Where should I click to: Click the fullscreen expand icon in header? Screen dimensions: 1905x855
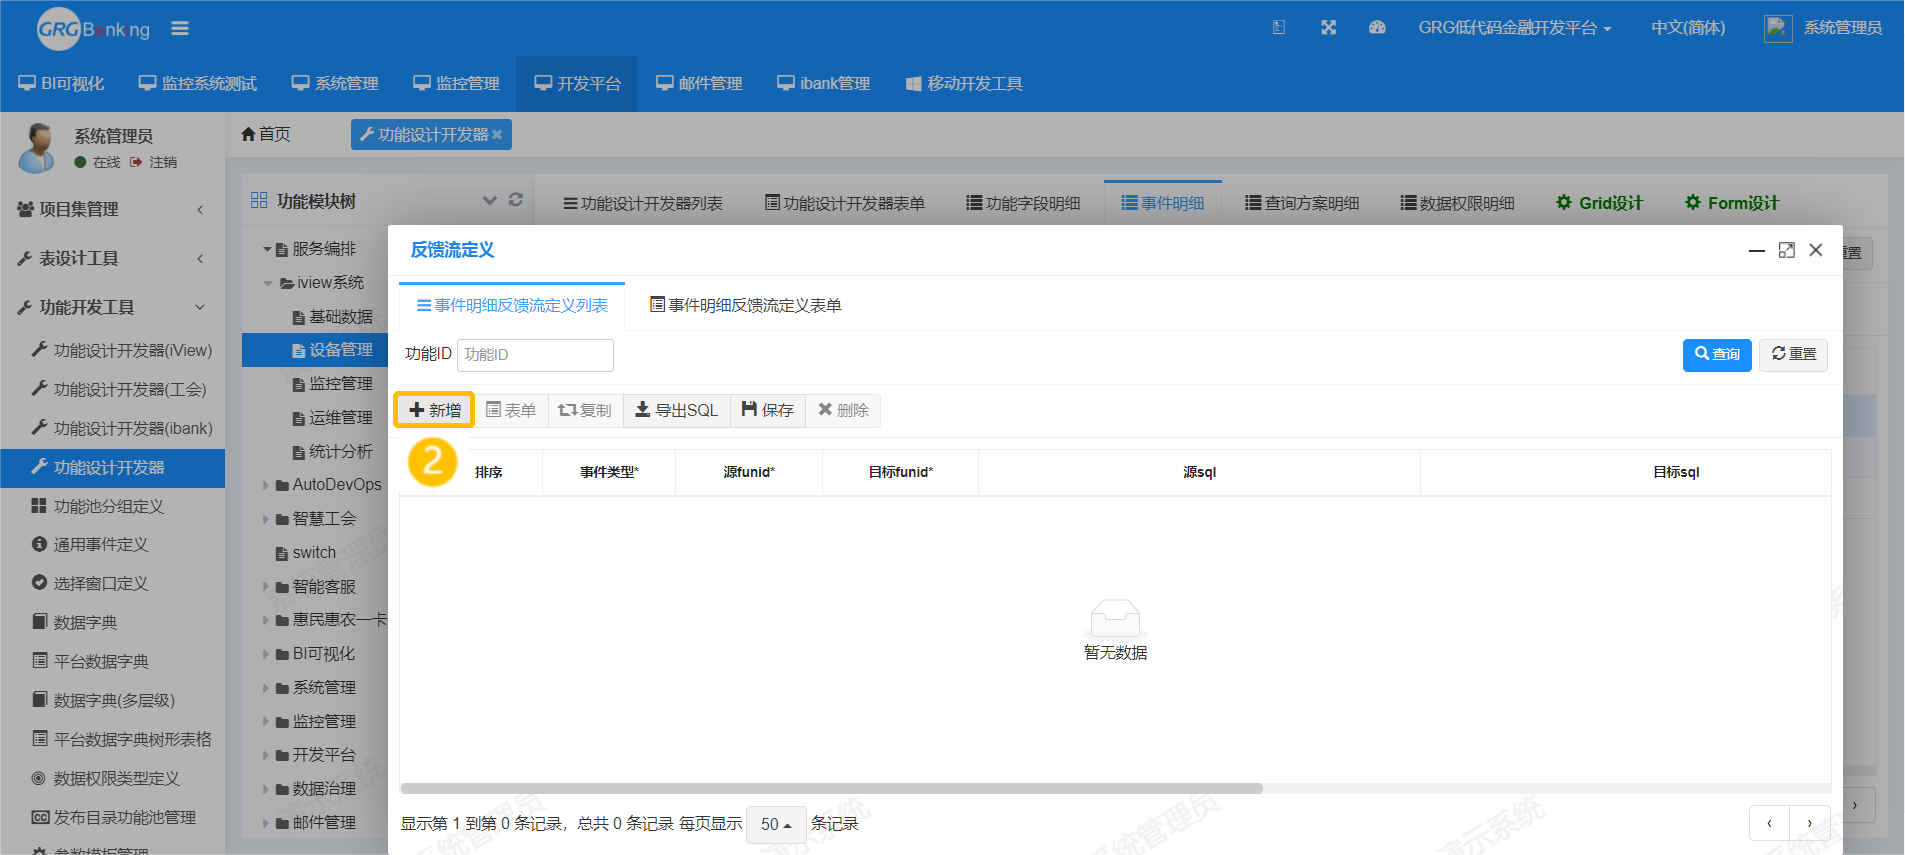[1328, 28]
